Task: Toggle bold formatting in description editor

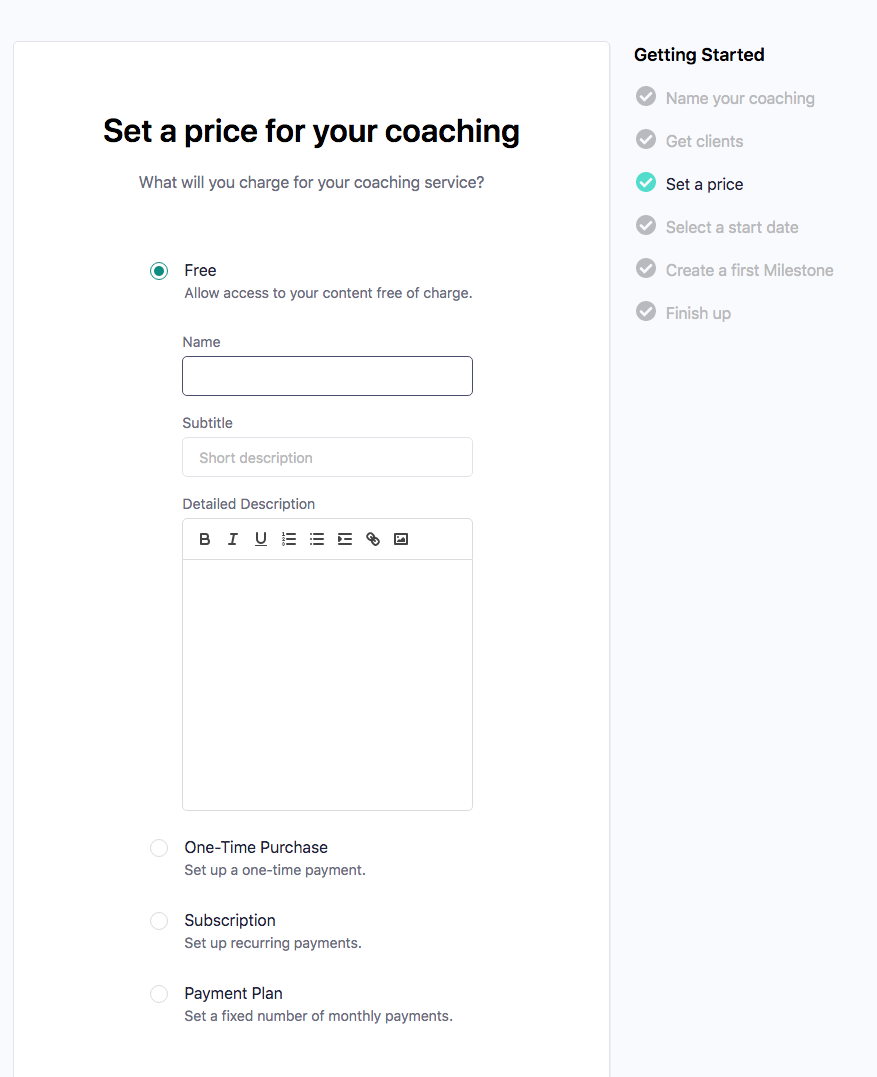Action: tap(205, 539)
